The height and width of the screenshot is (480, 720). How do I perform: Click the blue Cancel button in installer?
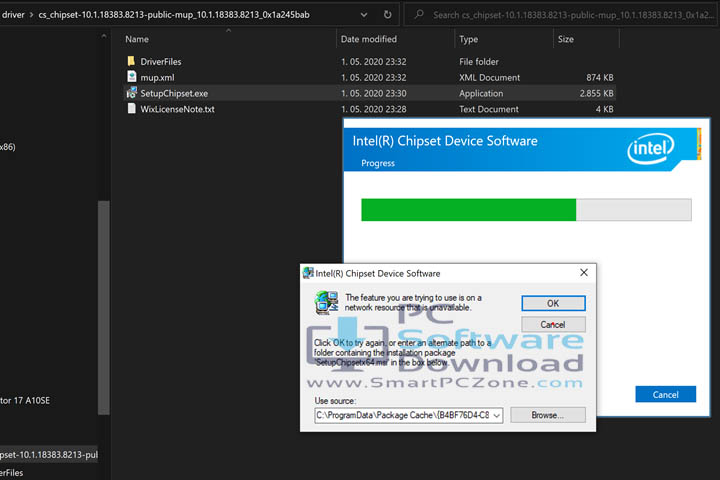click(x=665, y=394)
